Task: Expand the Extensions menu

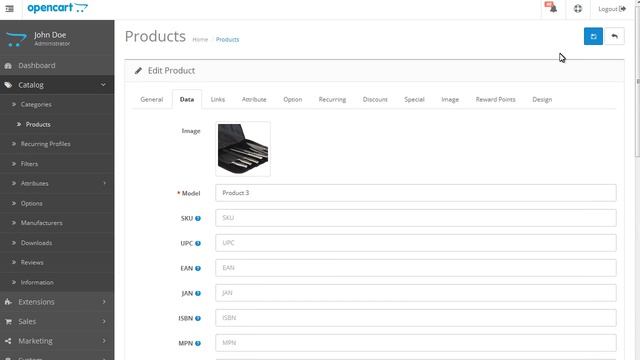Action: [57, 302]
